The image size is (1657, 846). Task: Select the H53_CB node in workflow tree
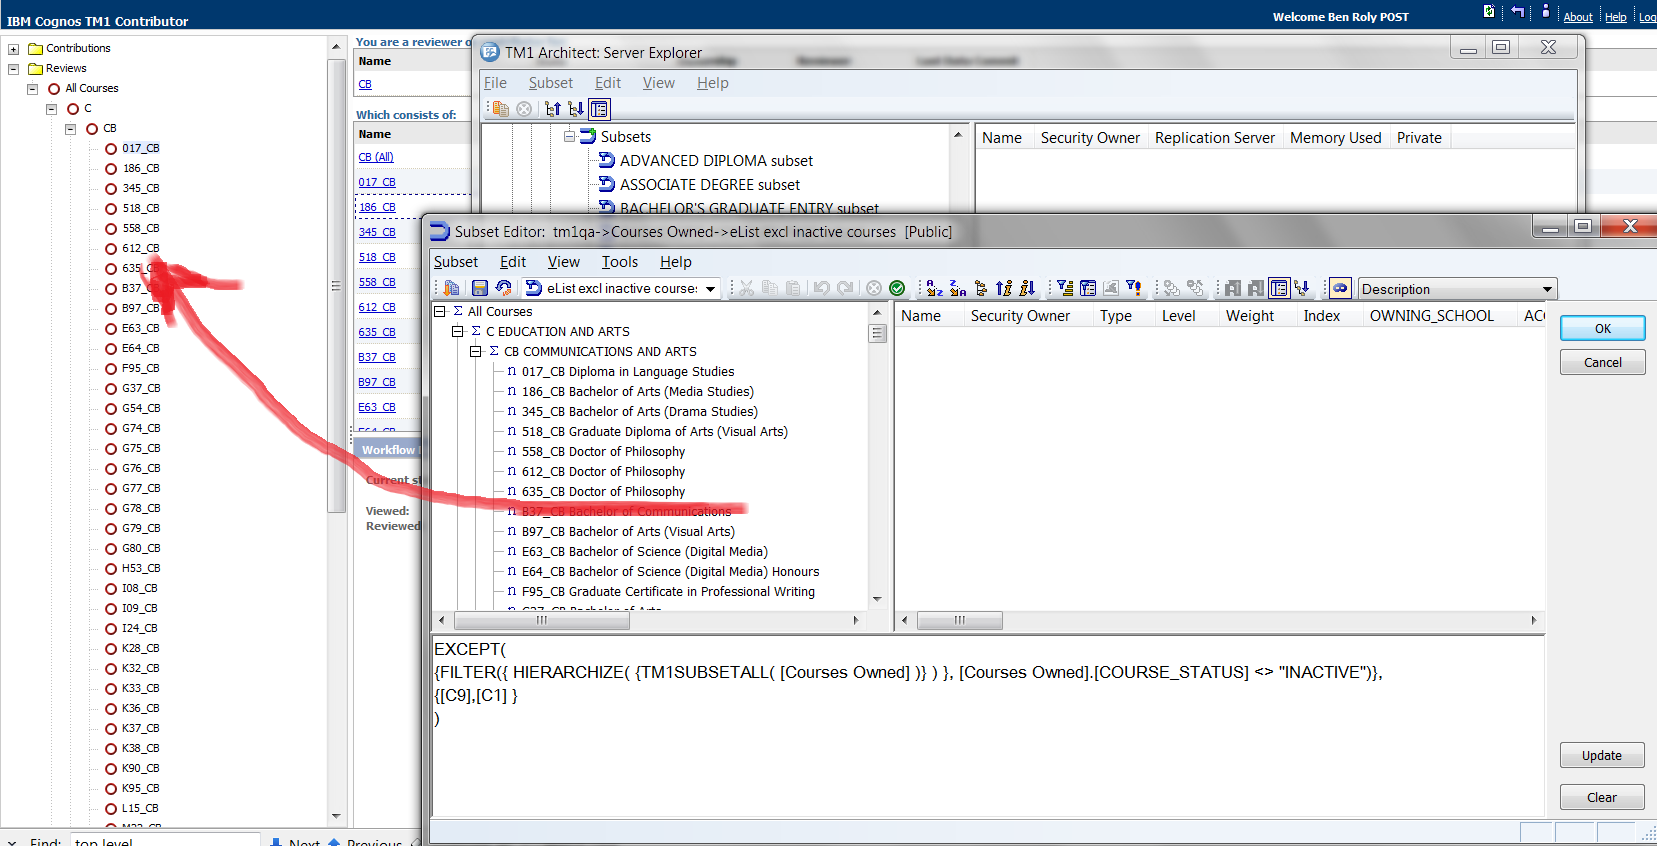[x=140, y=568]
